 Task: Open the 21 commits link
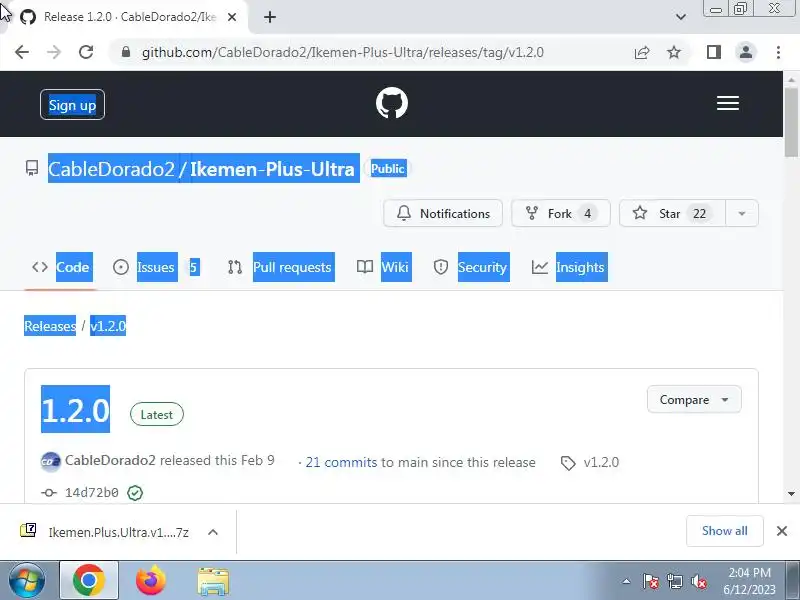[341, 462]
